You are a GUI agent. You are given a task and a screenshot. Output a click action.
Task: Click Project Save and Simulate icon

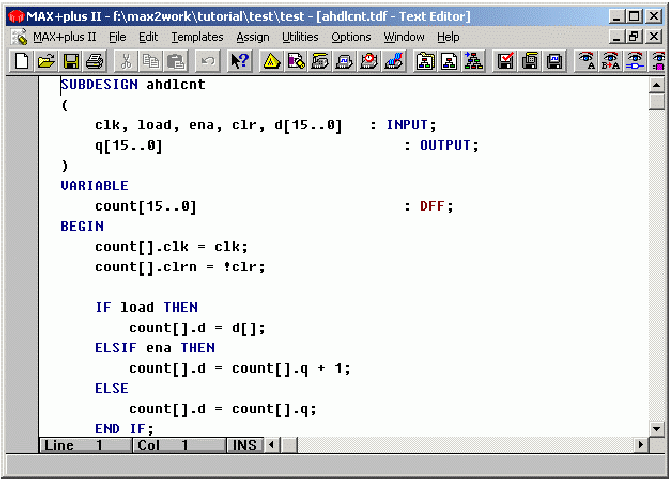click(x=554, y=62)
